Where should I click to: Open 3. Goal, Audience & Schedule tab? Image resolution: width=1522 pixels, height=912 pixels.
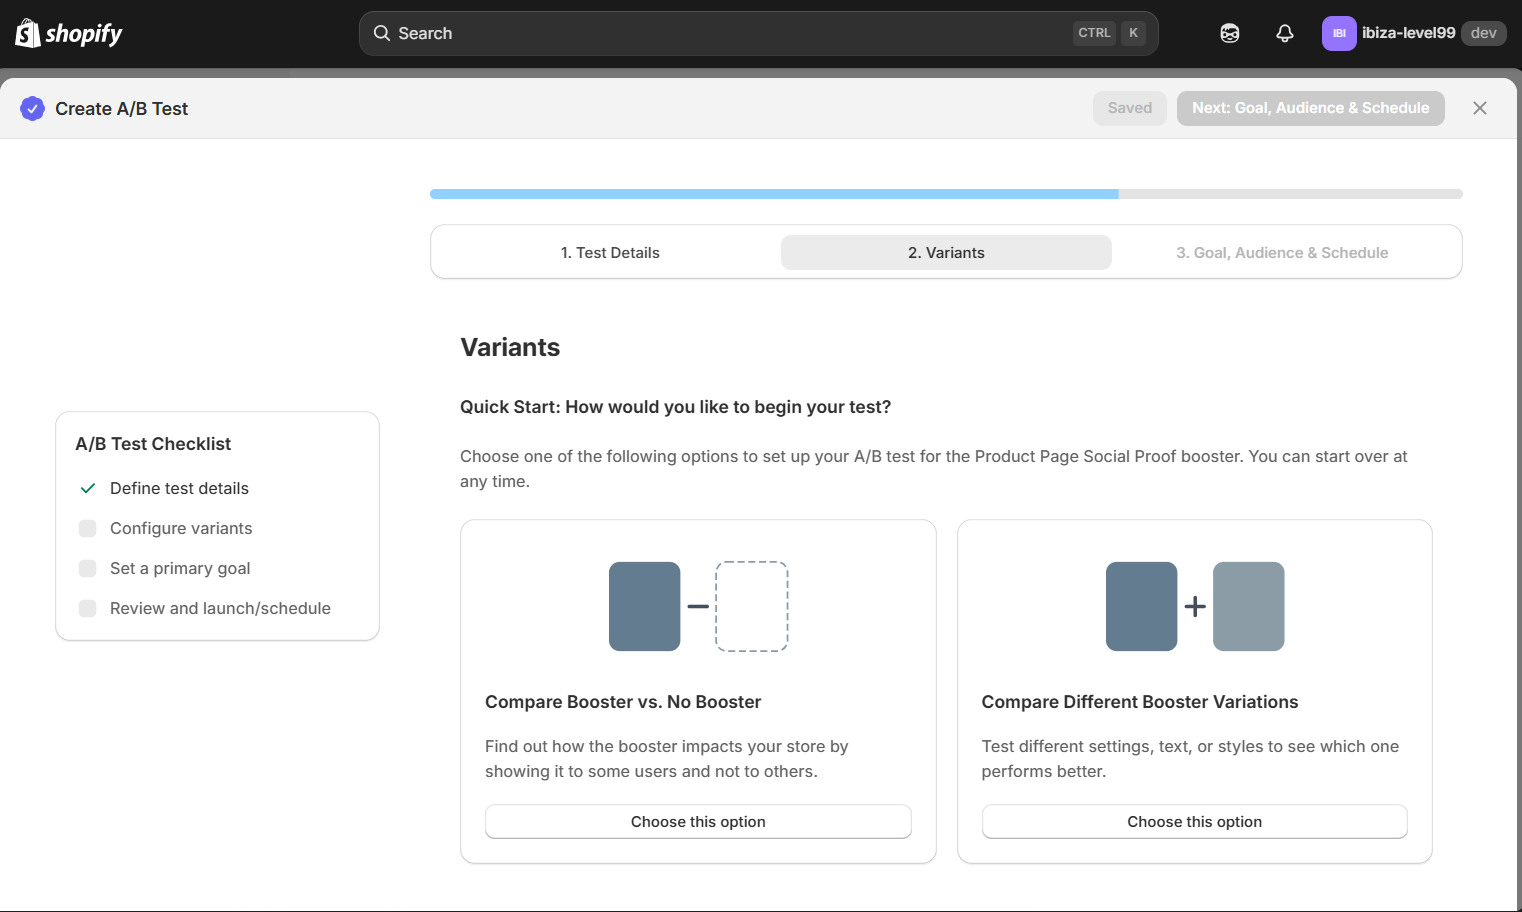click(x=1281, y=253)
